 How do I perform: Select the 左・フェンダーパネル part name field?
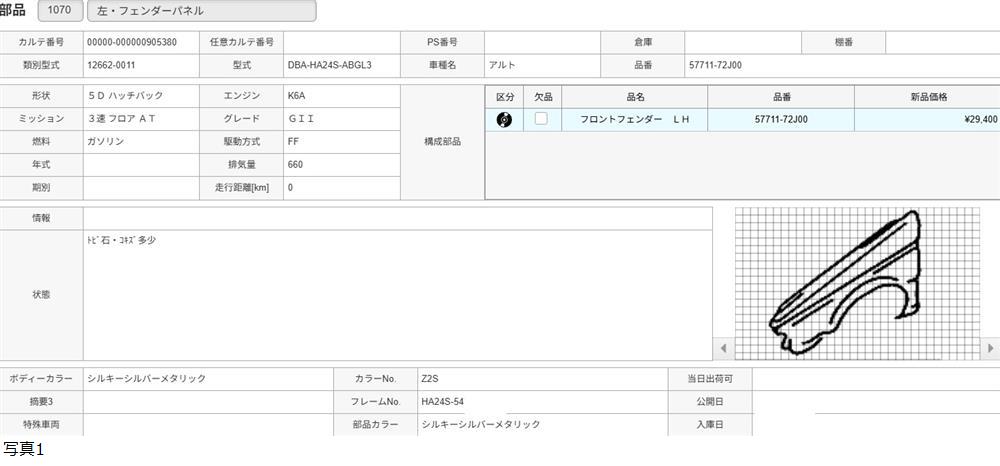201,11
